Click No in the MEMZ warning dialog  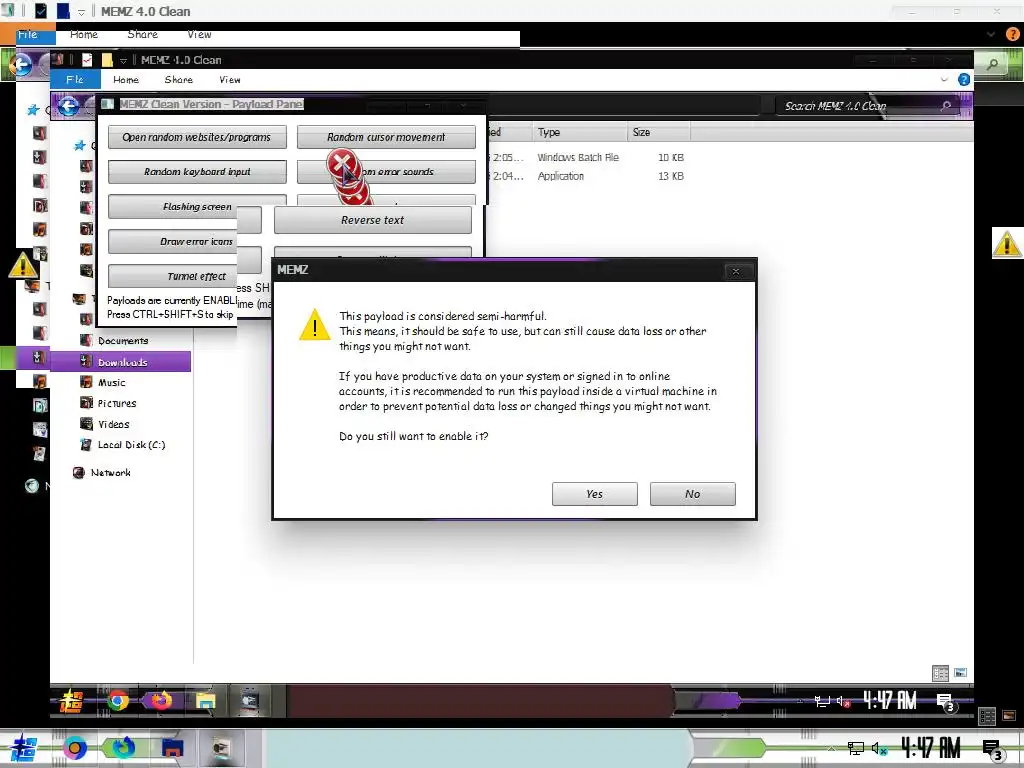[x=692, y=494]
